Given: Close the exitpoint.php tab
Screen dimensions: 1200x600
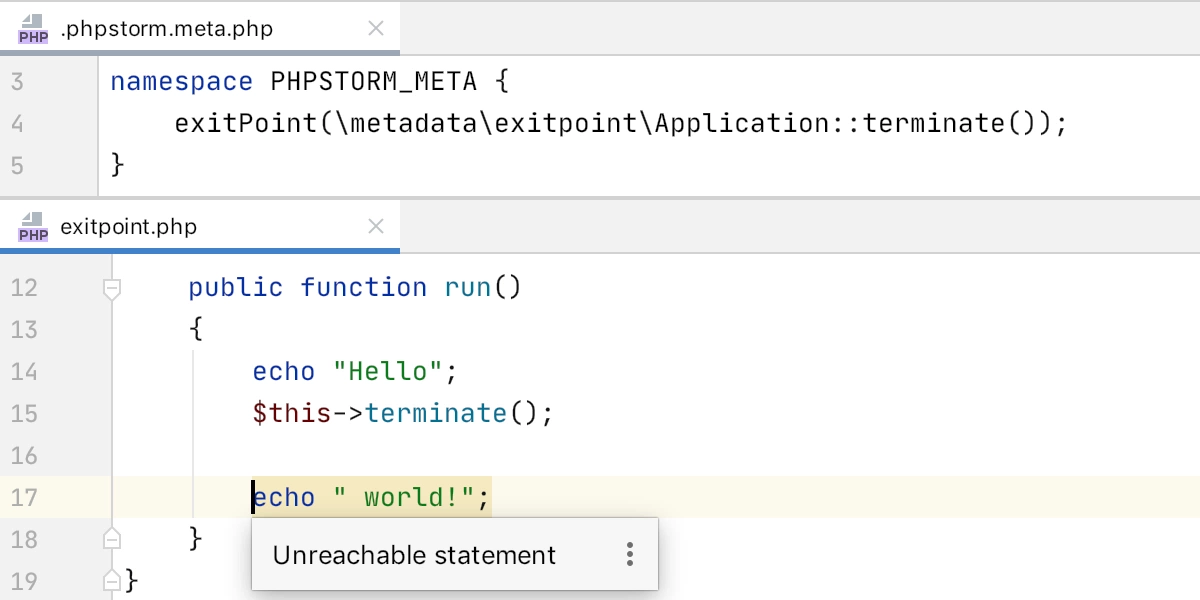Looking at the screenshot, I should 376,227.
